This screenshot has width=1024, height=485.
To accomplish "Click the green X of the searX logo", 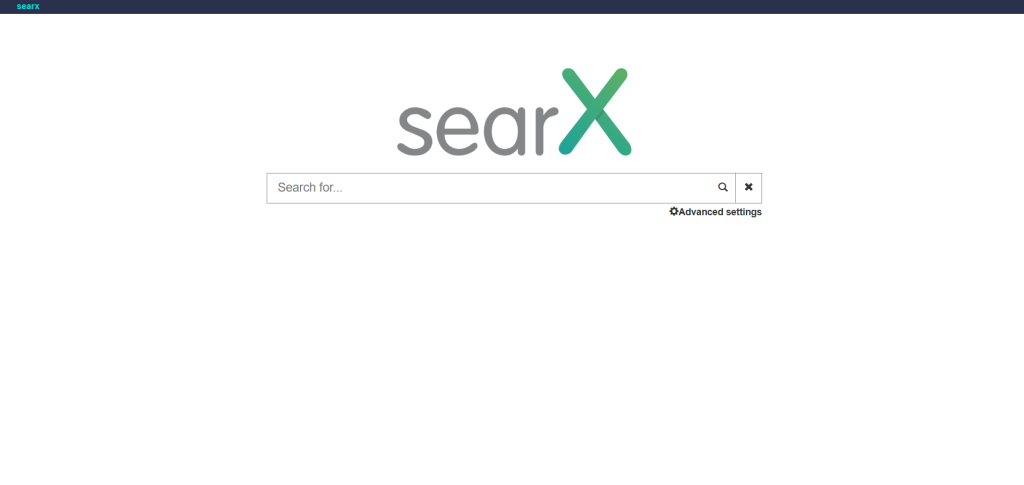I will [595, 112].
